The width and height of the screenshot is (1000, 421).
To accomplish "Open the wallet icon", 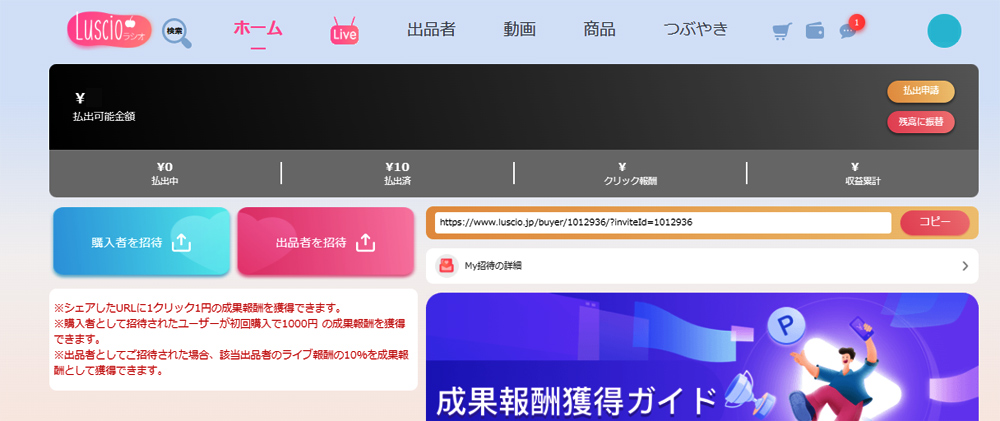I will tap(815, 31).
